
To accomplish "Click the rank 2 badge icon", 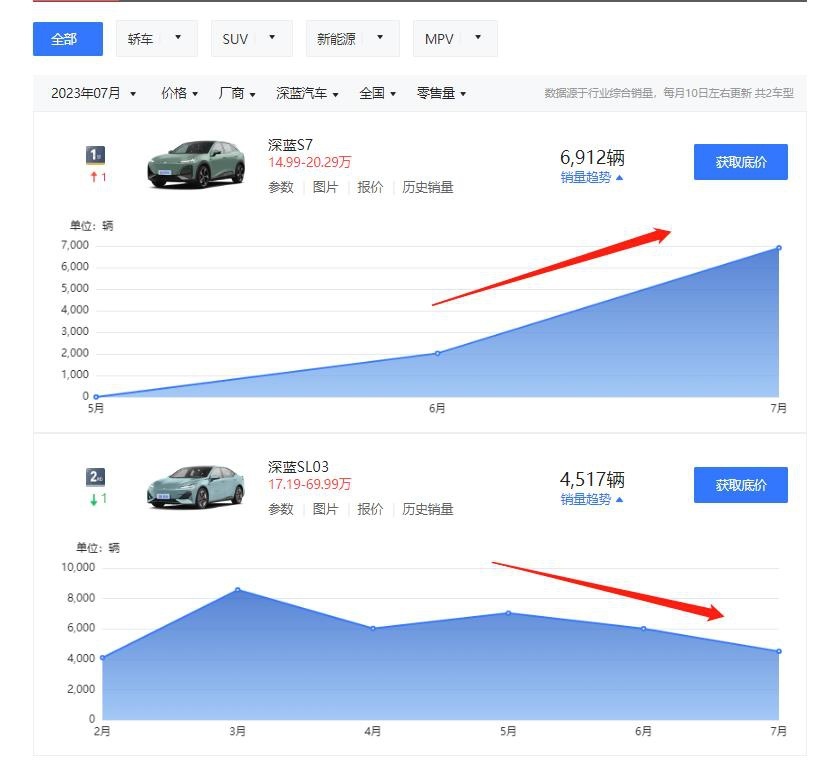I will (x=95, y=477).
